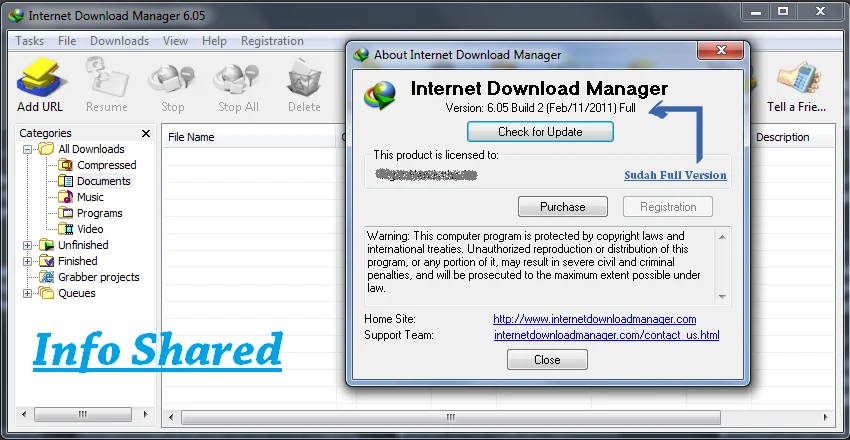Click the Stop All toolbar icon
The image size is (850, 440).
(x=237, y=80)
